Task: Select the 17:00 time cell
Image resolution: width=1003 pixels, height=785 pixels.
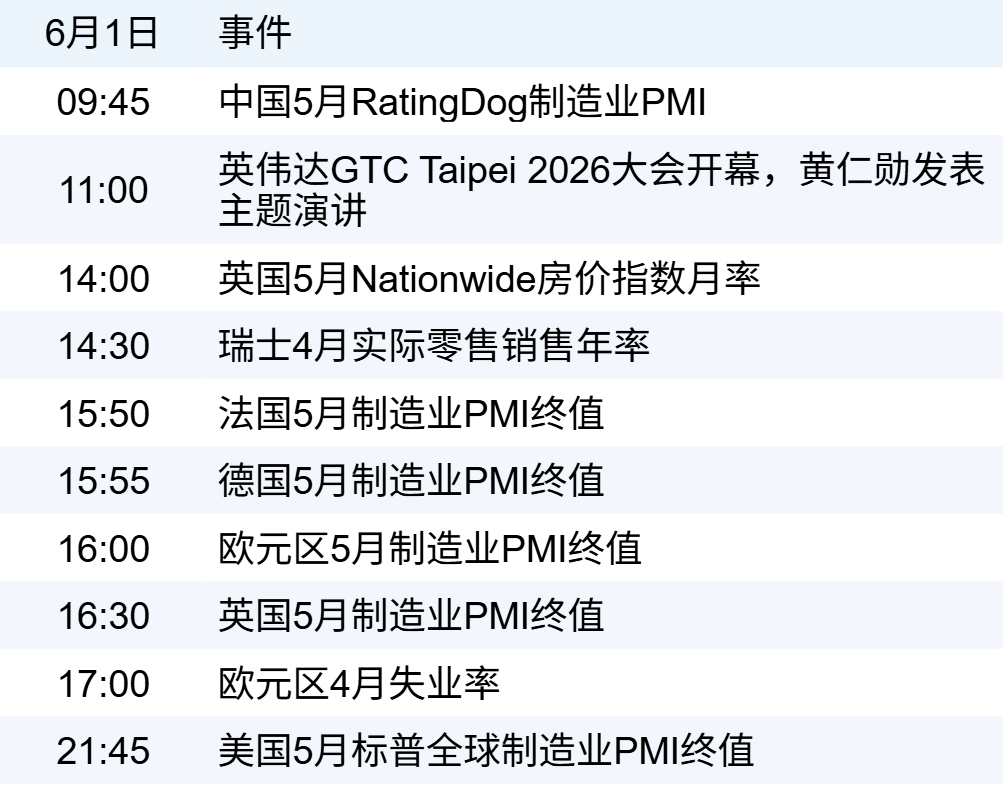Action: [x=103, y=683]
